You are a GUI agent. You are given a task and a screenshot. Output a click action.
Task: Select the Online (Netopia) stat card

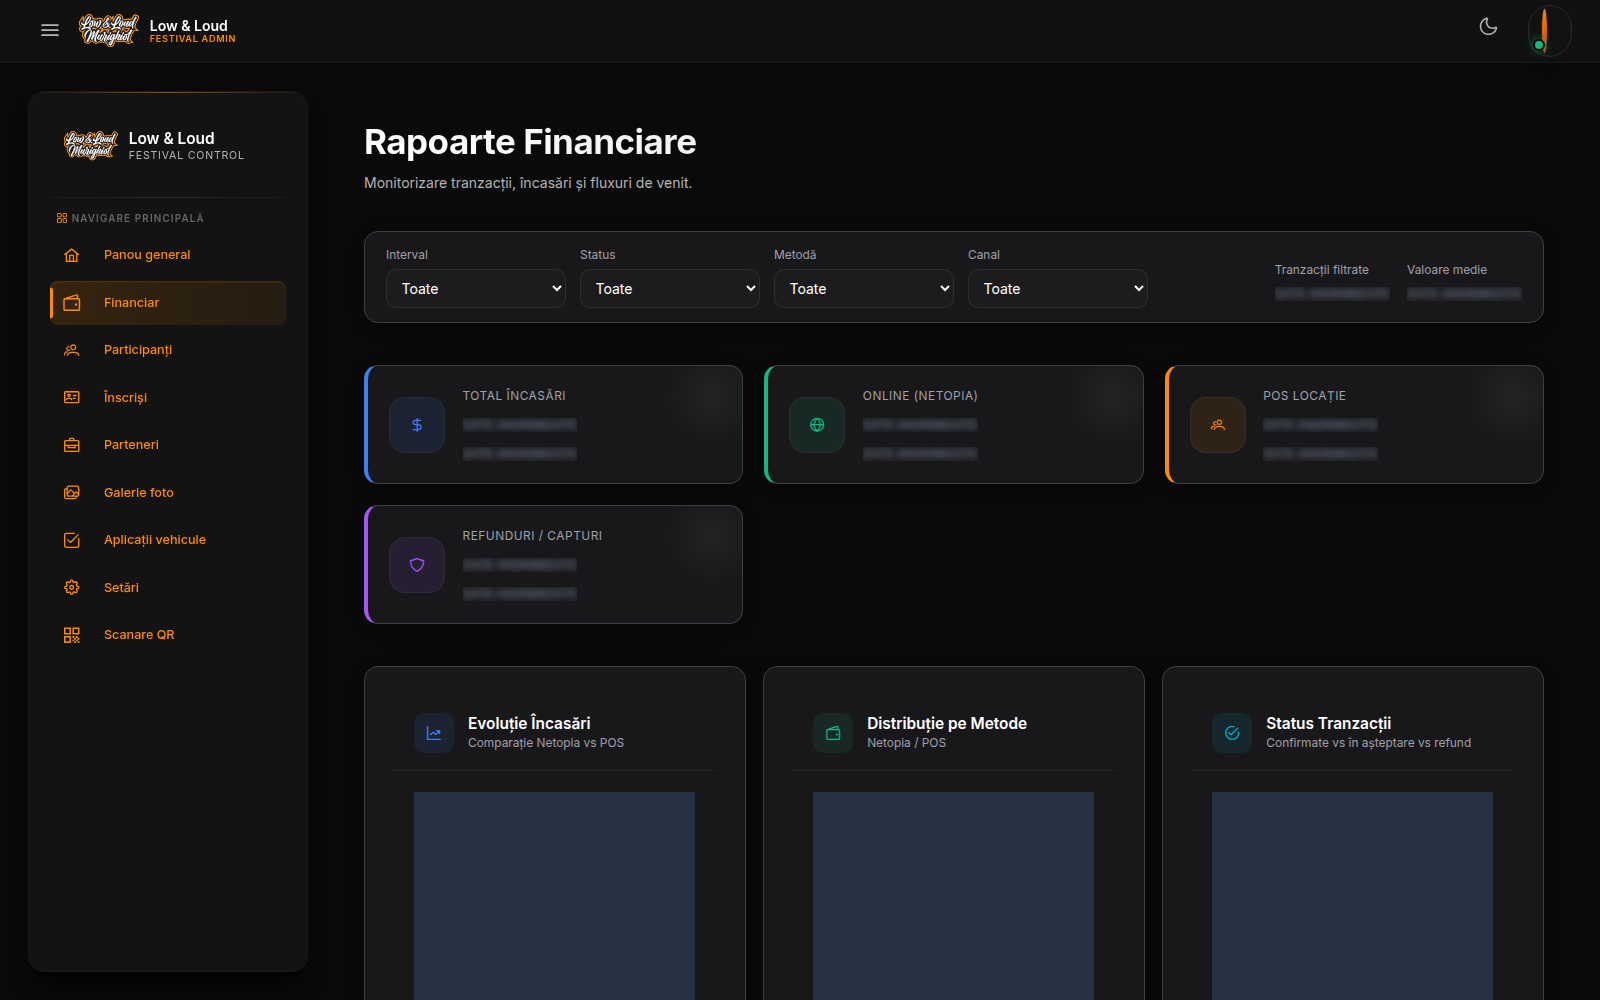tap(954, 425)
